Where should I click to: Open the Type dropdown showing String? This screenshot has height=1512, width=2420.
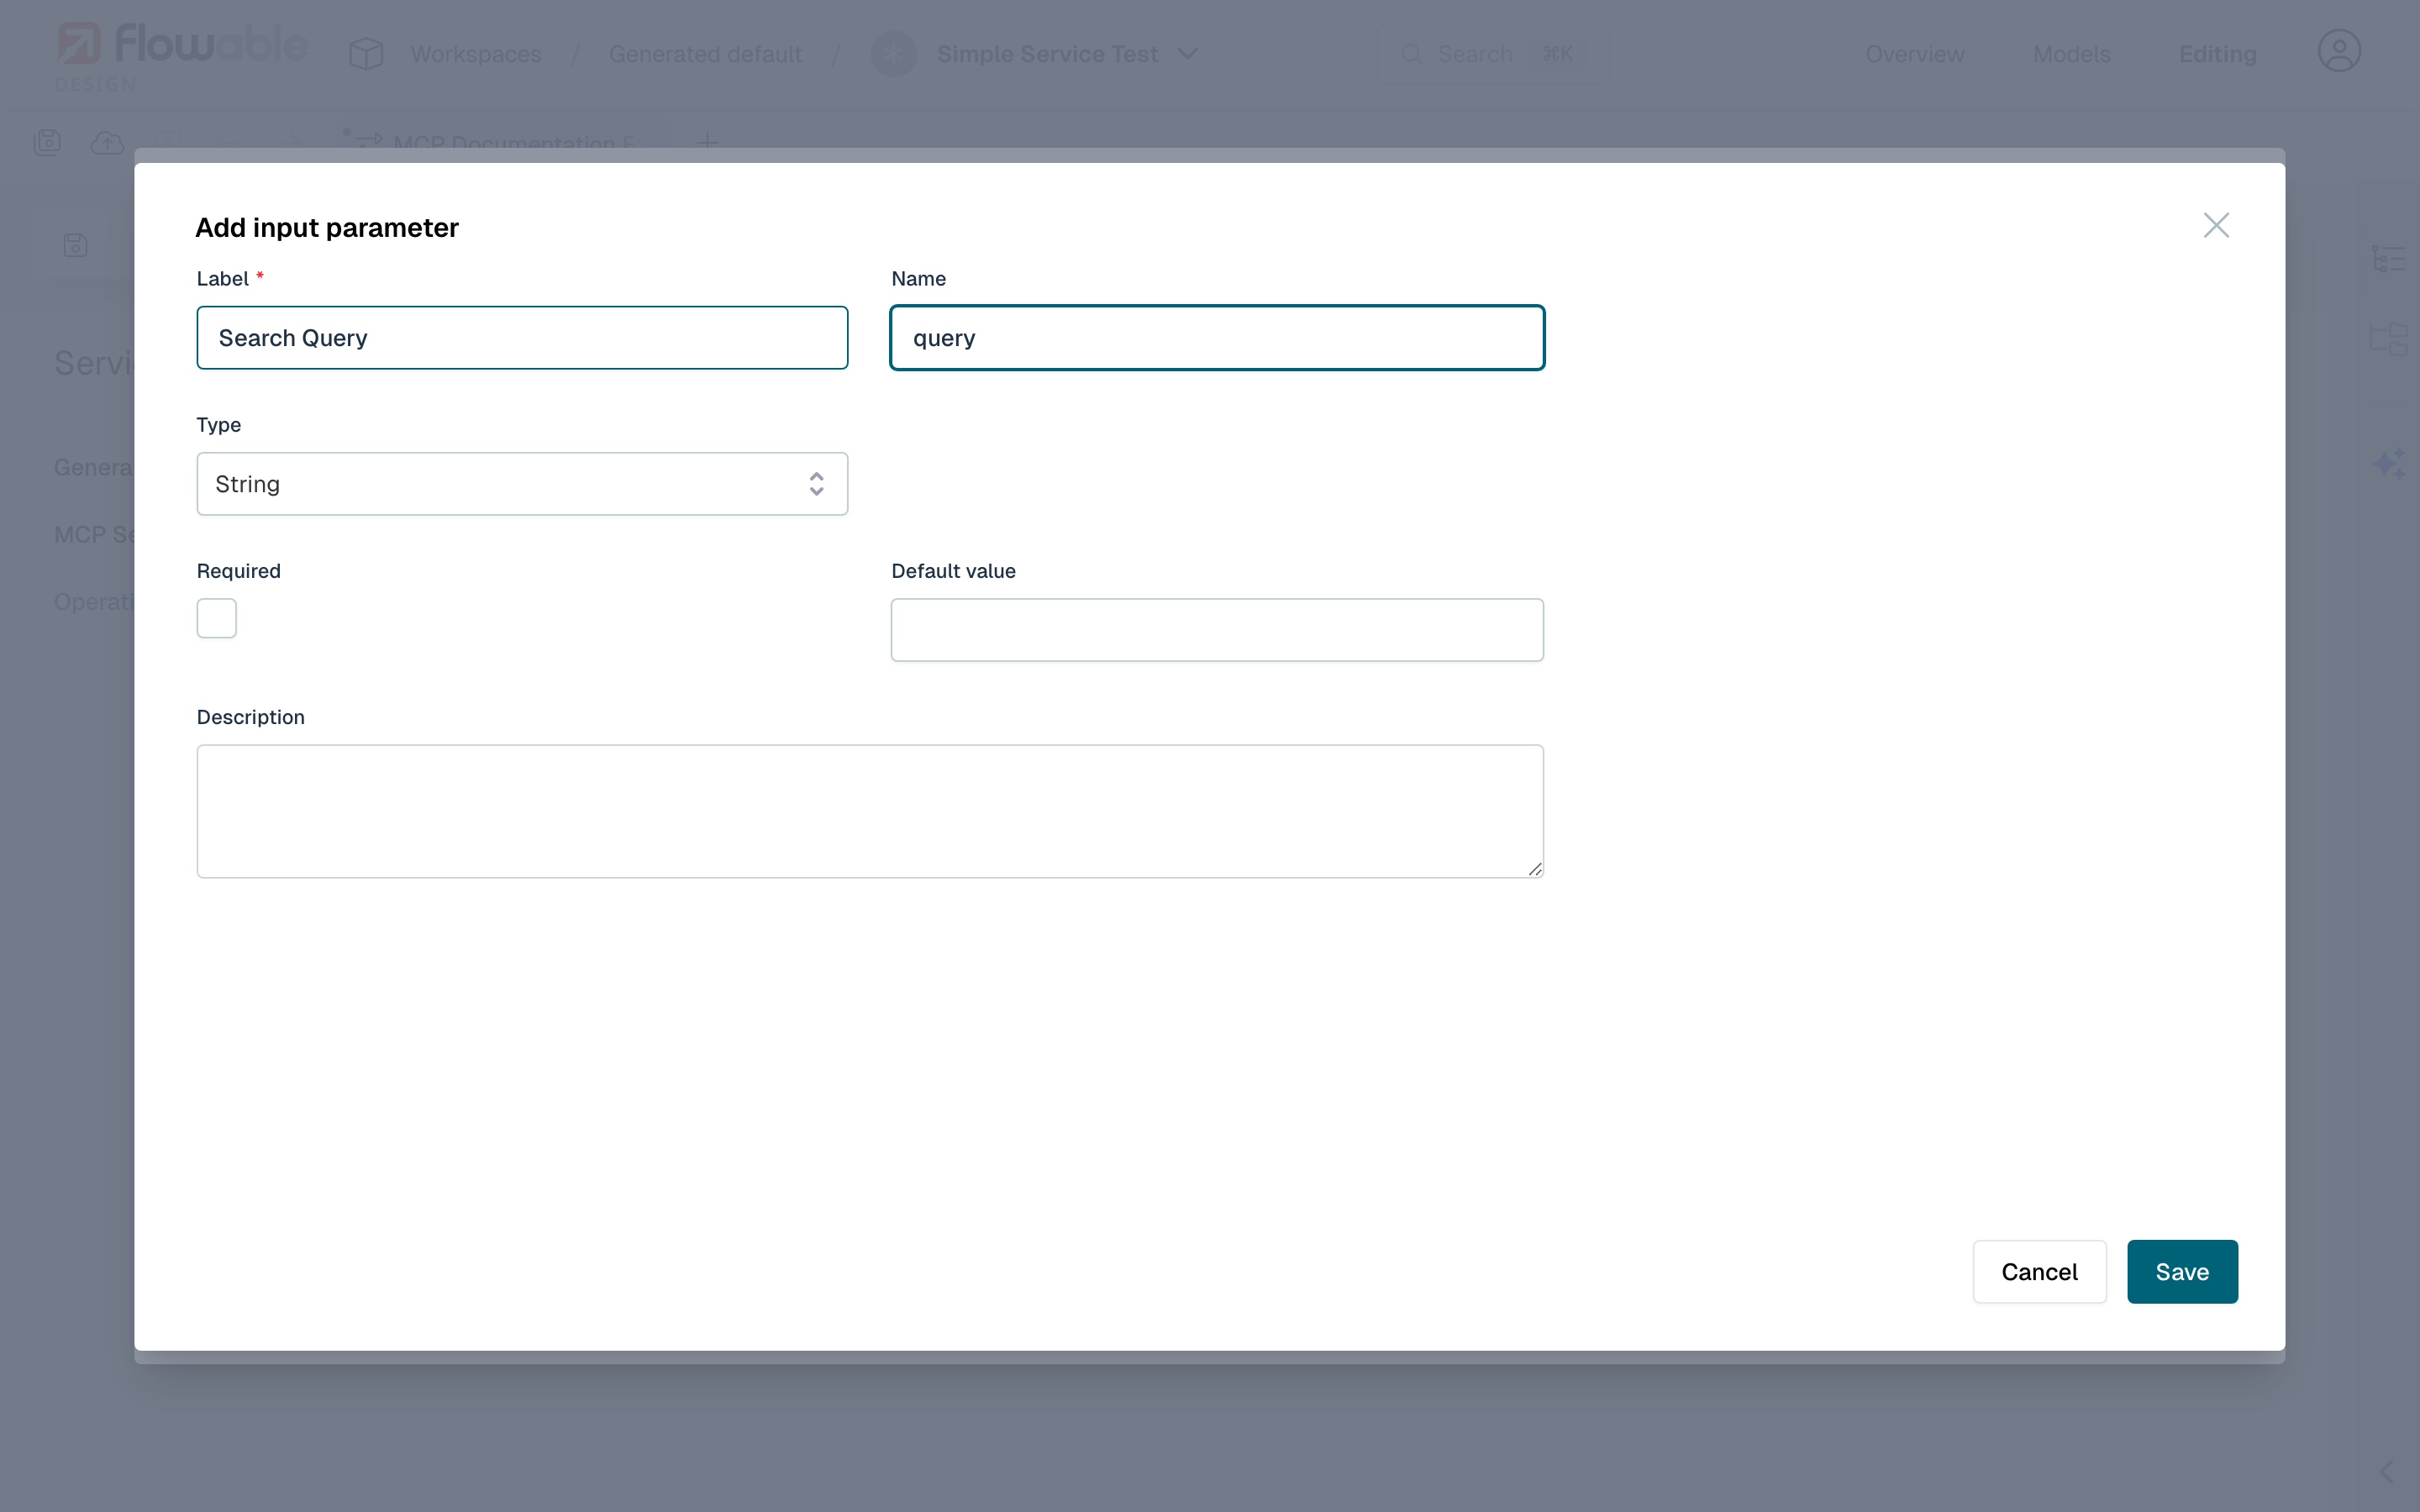(x=521, y=483)
